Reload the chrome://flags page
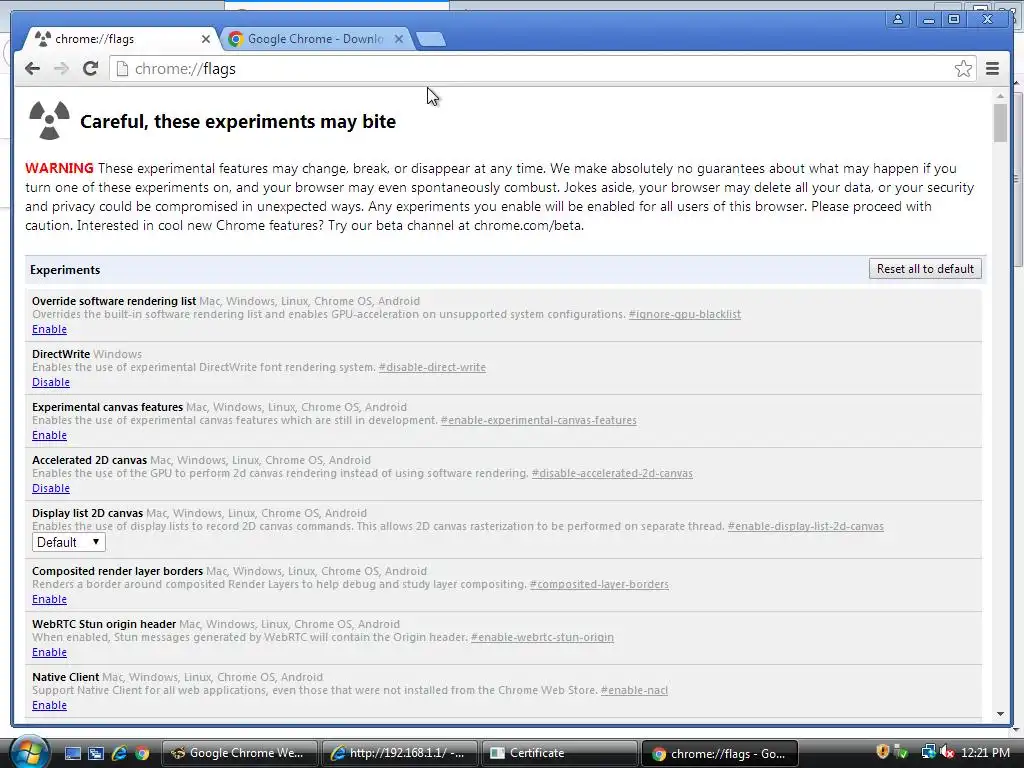Image resolution: width=1024 pixels, height=768 pixels. 91,69
